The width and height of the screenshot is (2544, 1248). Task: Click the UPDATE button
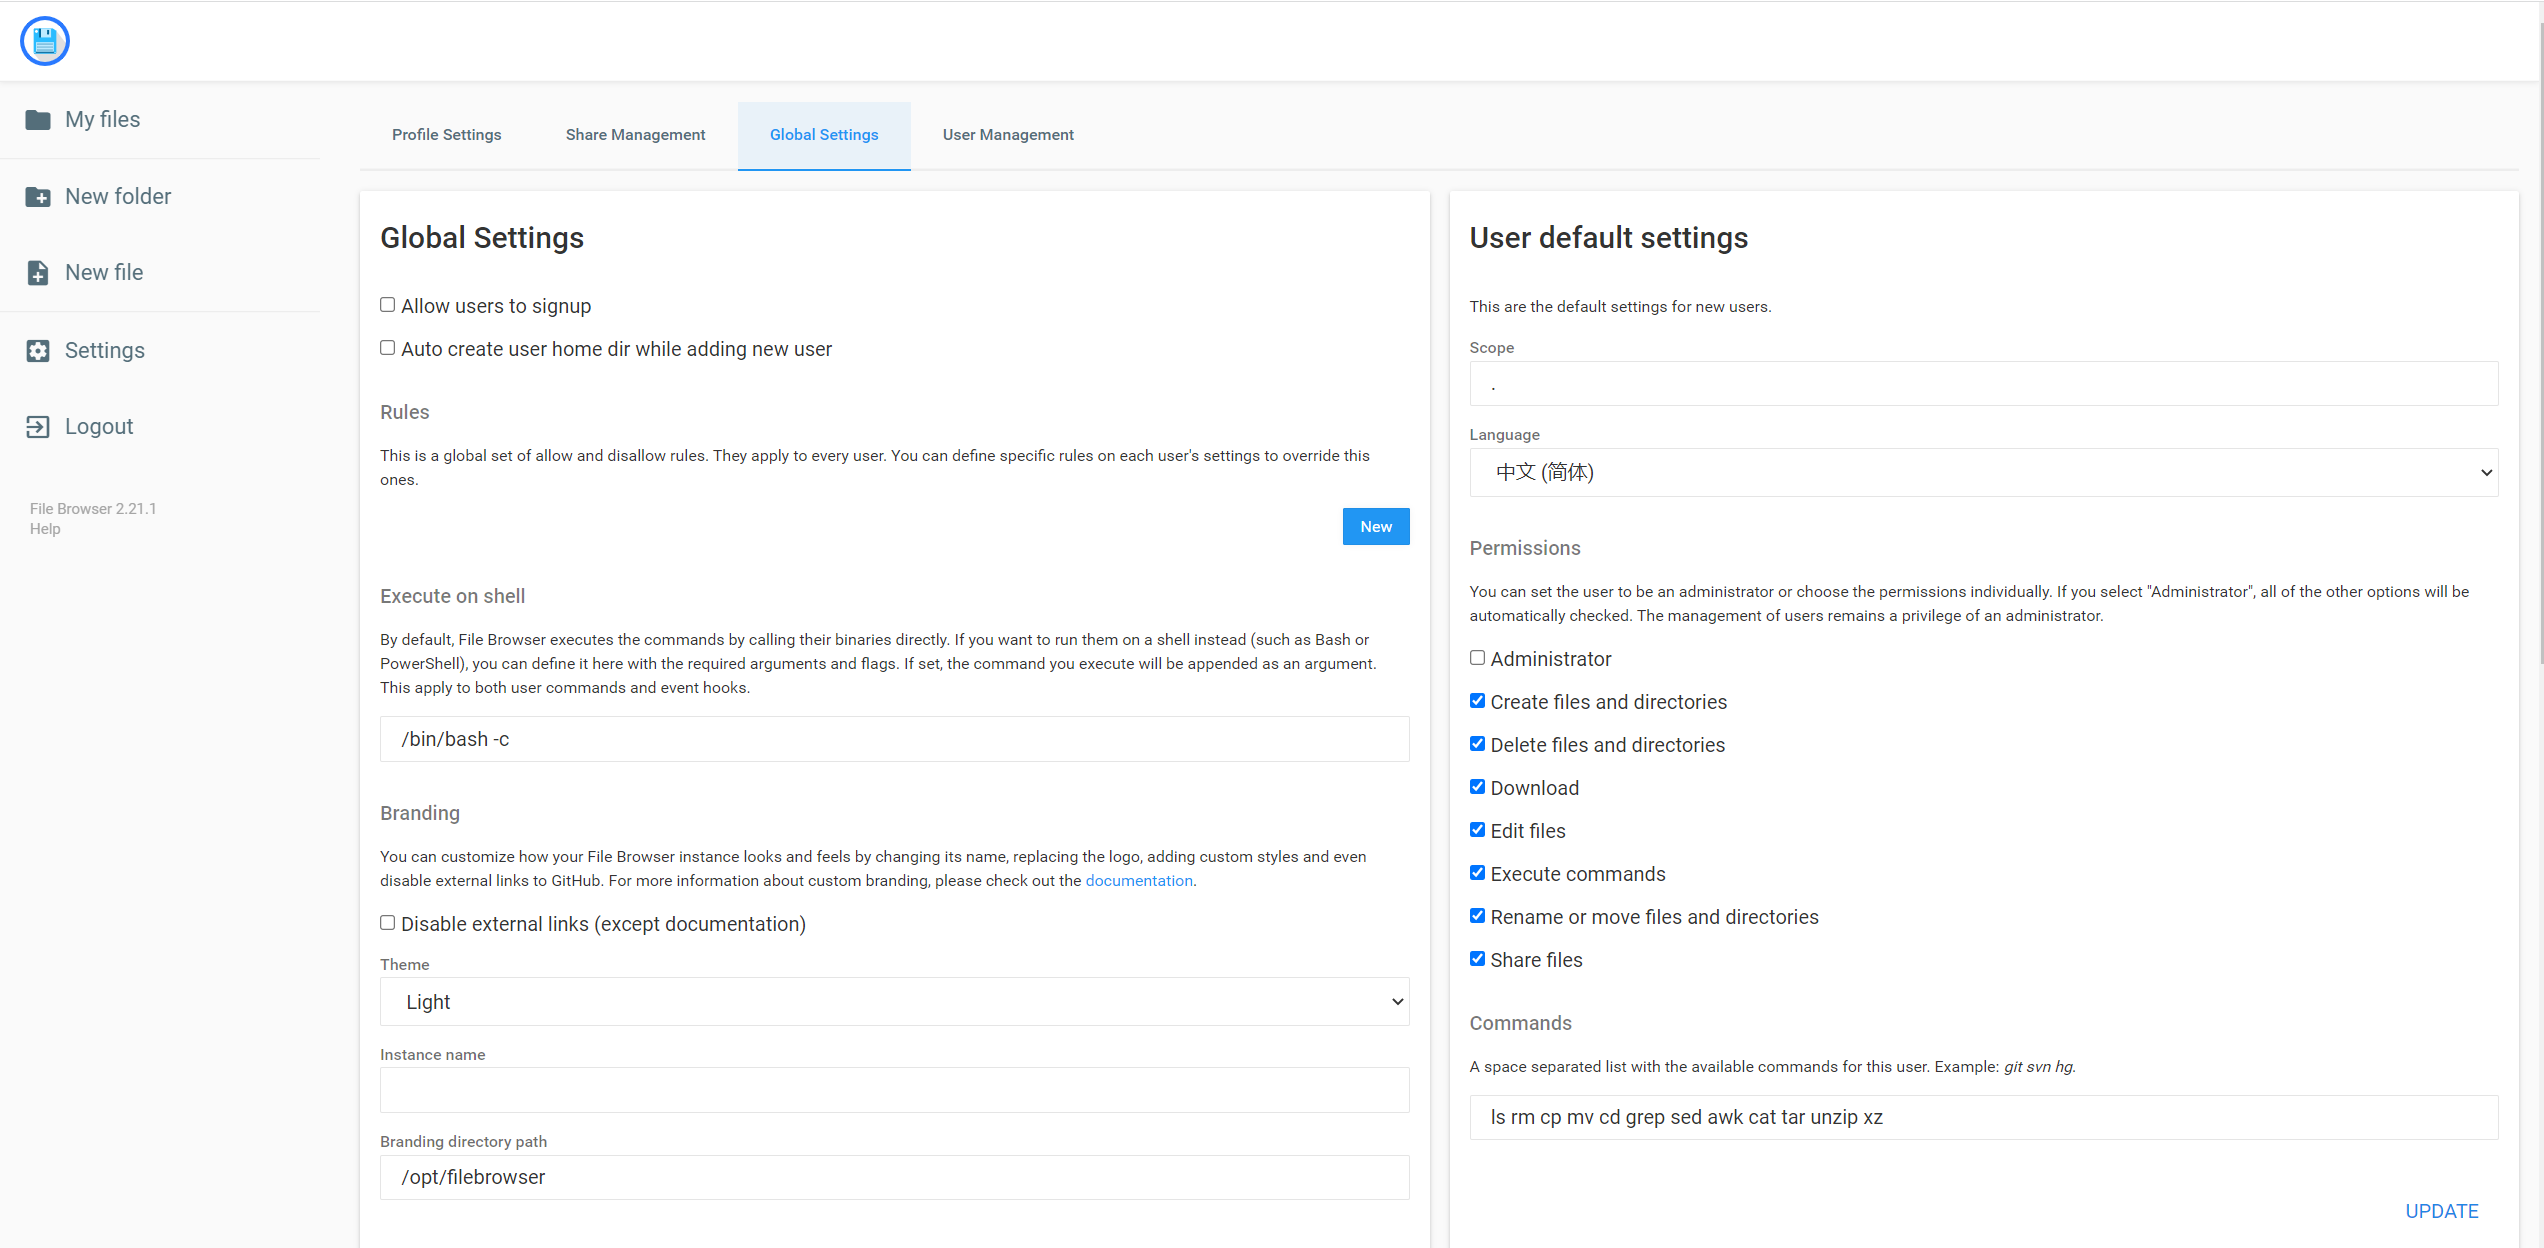pyautogui.click(x=2442, y=1210)
